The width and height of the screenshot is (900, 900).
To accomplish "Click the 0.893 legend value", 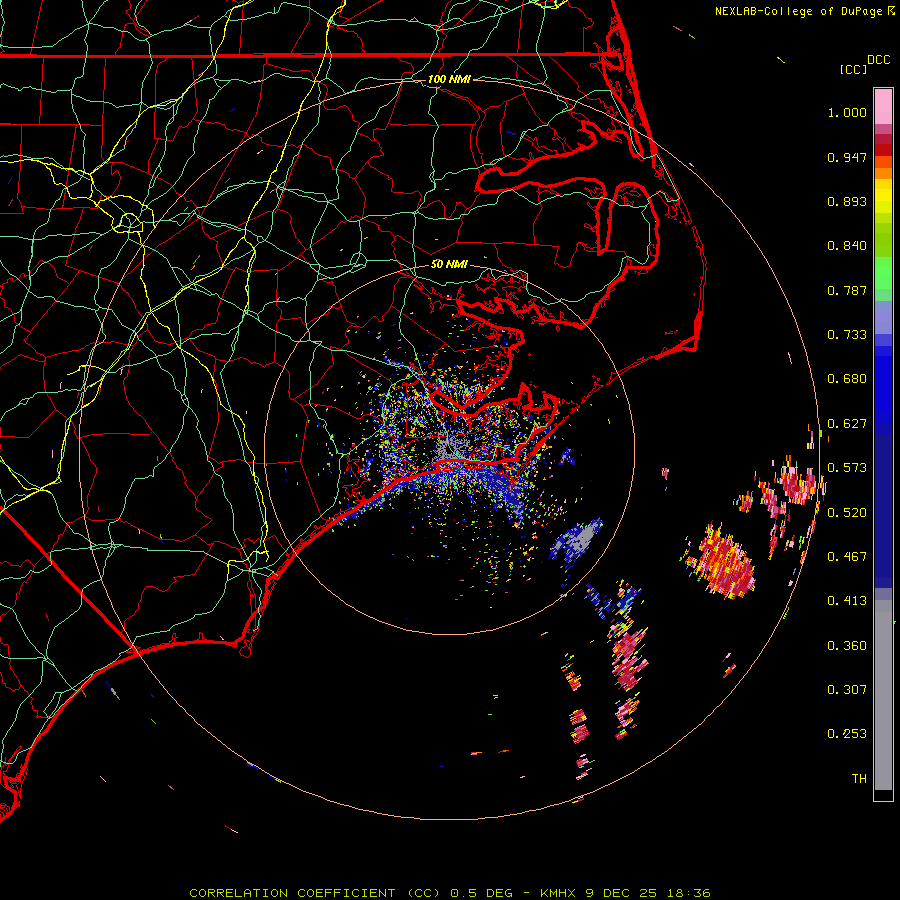I will click(847, 201).
